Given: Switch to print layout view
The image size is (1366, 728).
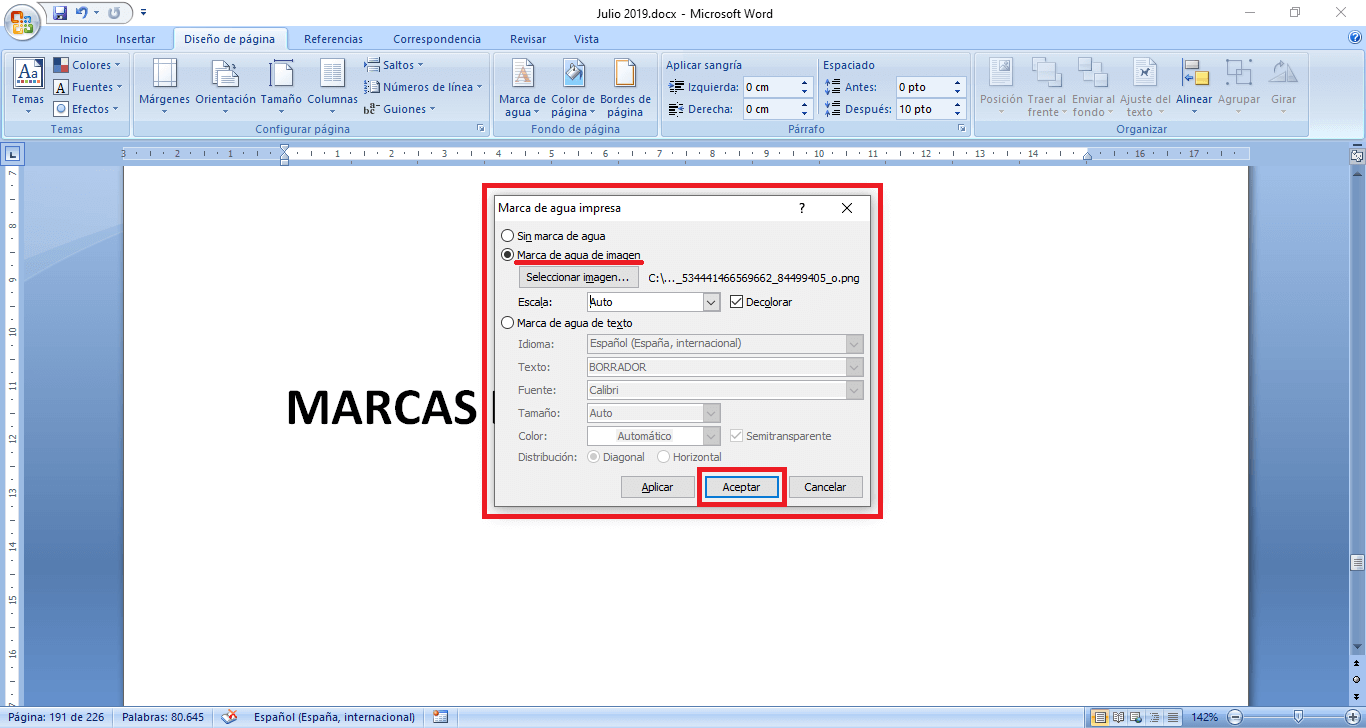Looking at the screenshot, I should pos(1100,717).
